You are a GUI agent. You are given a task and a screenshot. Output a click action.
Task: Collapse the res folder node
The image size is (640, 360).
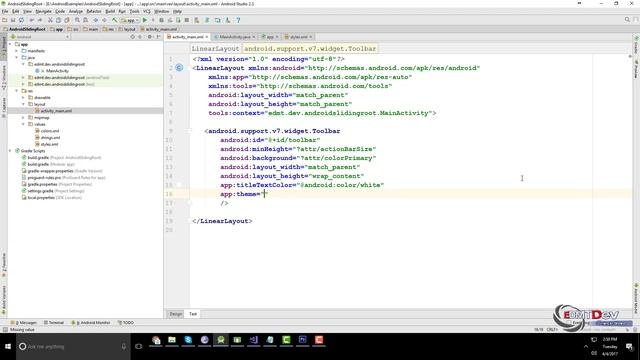(x=17, y=91)
